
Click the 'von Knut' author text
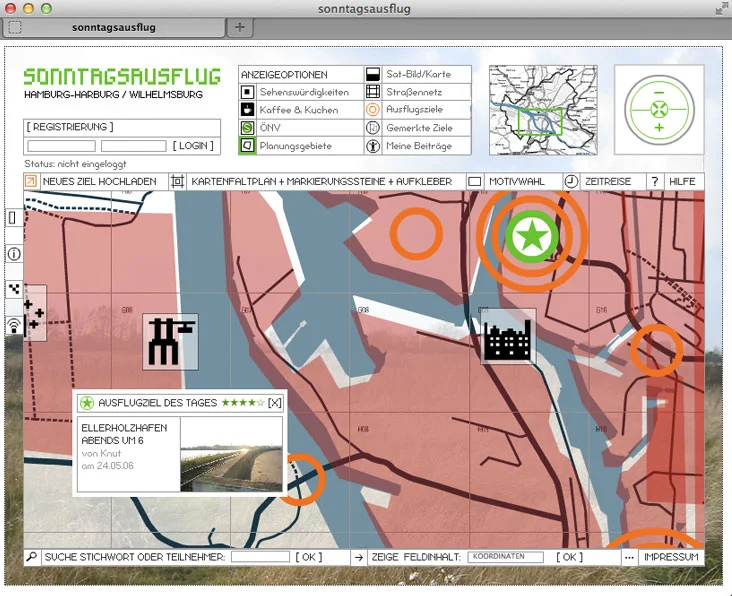point(101,453)
